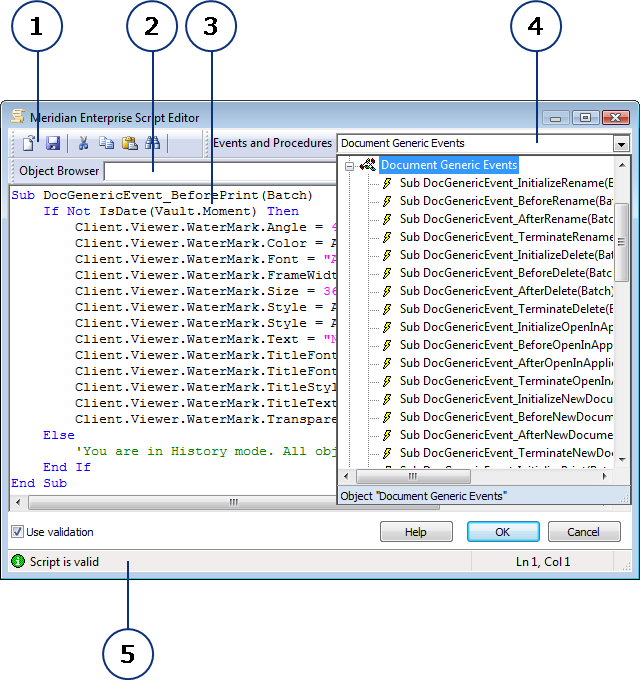
Task: Click lightning icon beside DocGenericEvent_TerminateOpenIn
Action: point(387,381)
